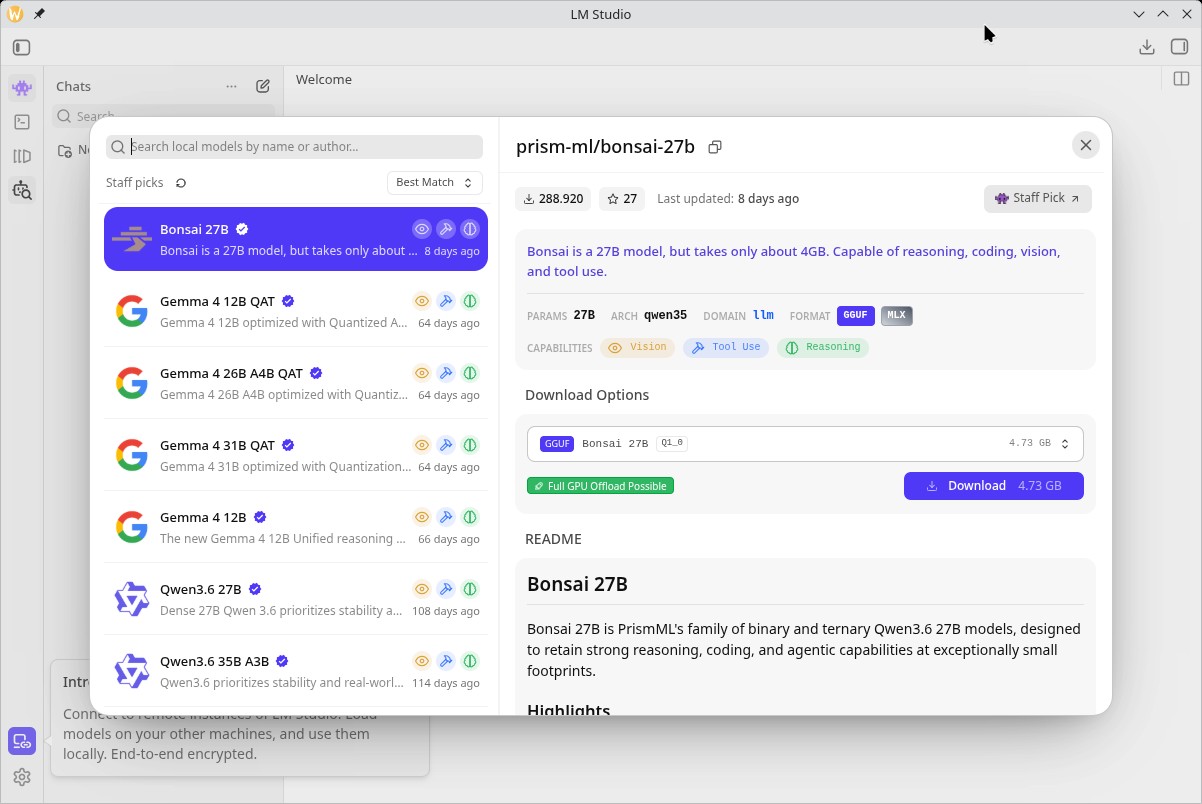Open the downloads icon in top bar

tap(1147, 47)
